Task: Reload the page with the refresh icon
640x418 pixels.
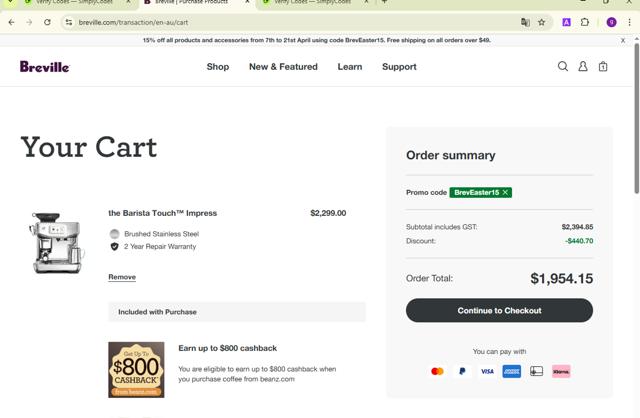Action: coord(47,22)
